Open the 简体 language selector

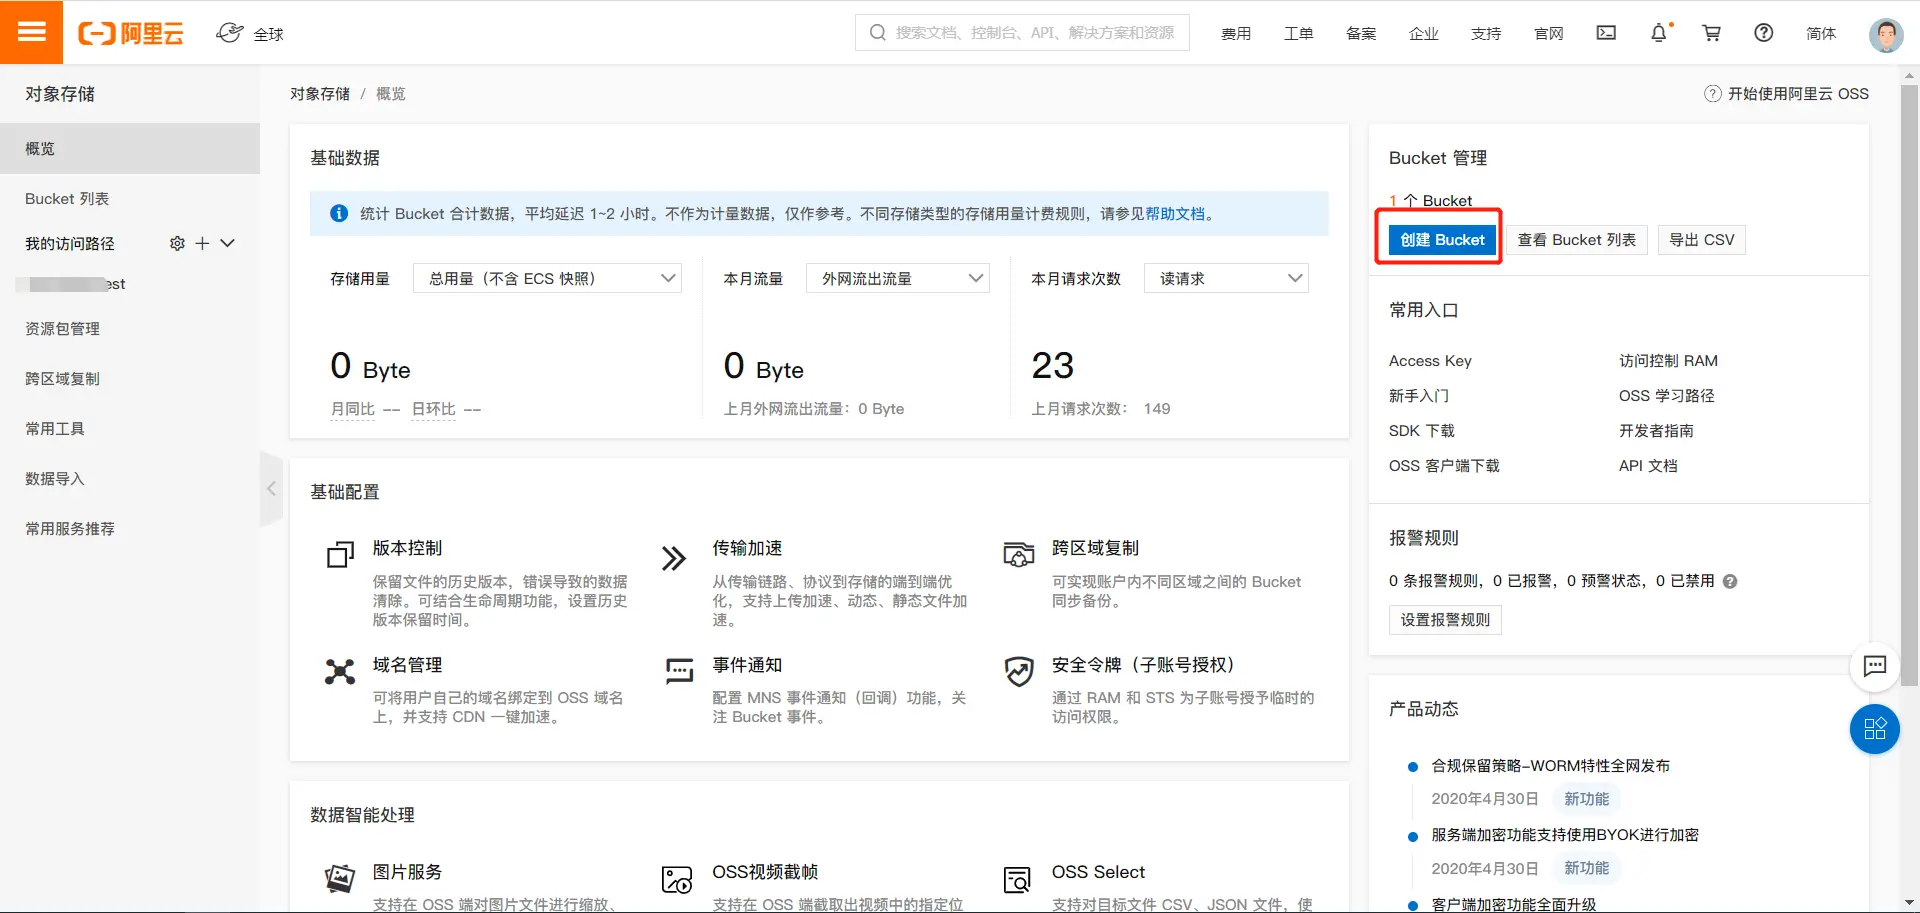pyautogui.click(x=1821, y=34)
